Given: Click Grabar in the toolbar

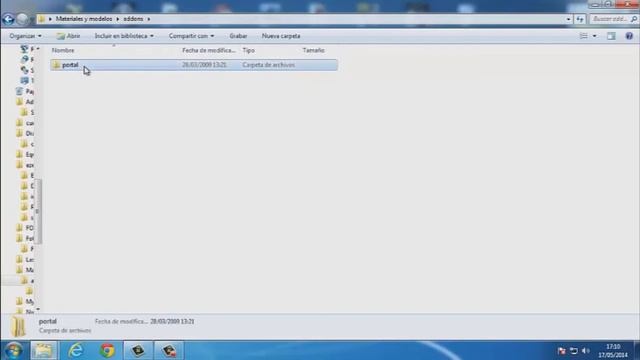Looking at the screenshot, I should (238, 36).
